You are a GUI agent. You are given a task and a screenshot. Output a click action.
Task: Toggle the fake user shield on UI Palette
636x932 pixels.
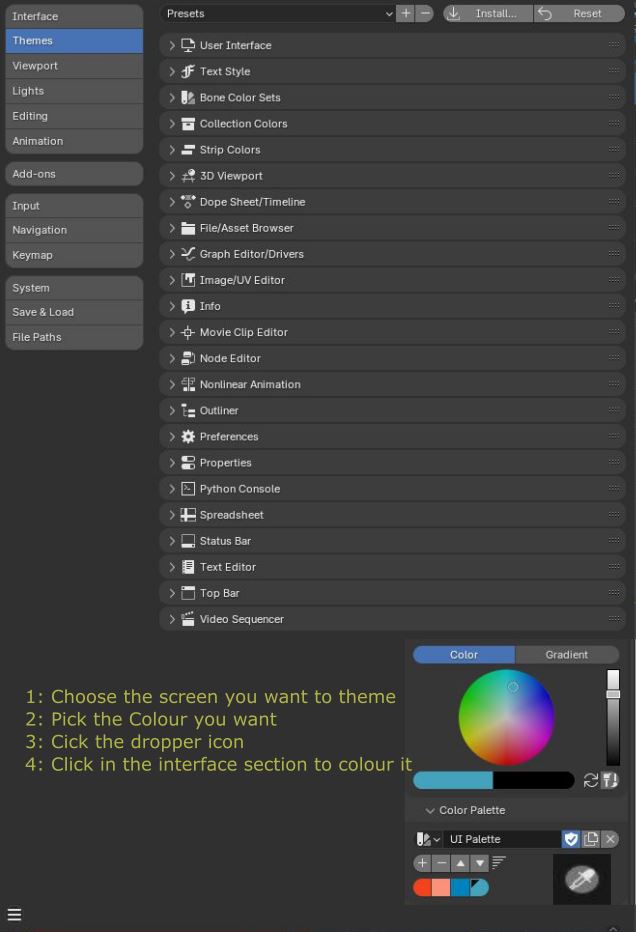(571, 839)
